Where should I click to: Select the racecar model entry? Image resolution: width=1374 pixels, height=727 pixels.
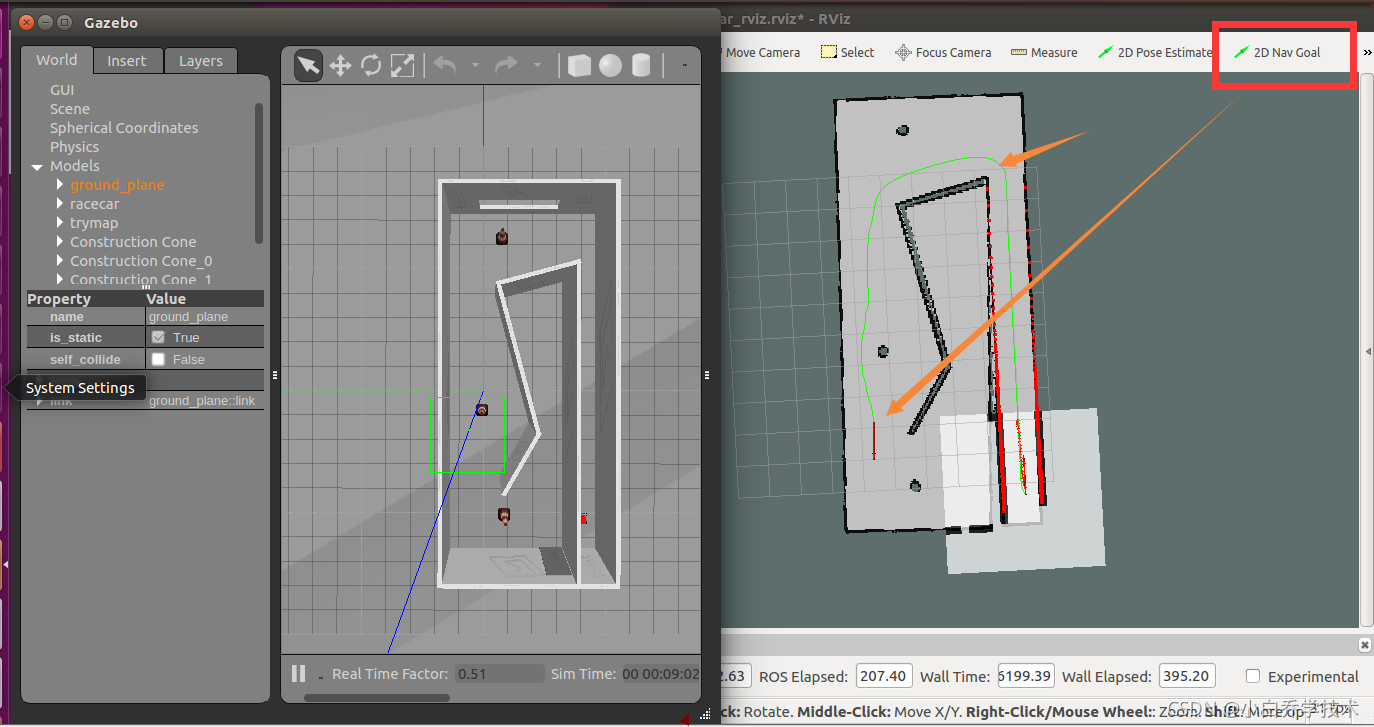click(95, 204)
